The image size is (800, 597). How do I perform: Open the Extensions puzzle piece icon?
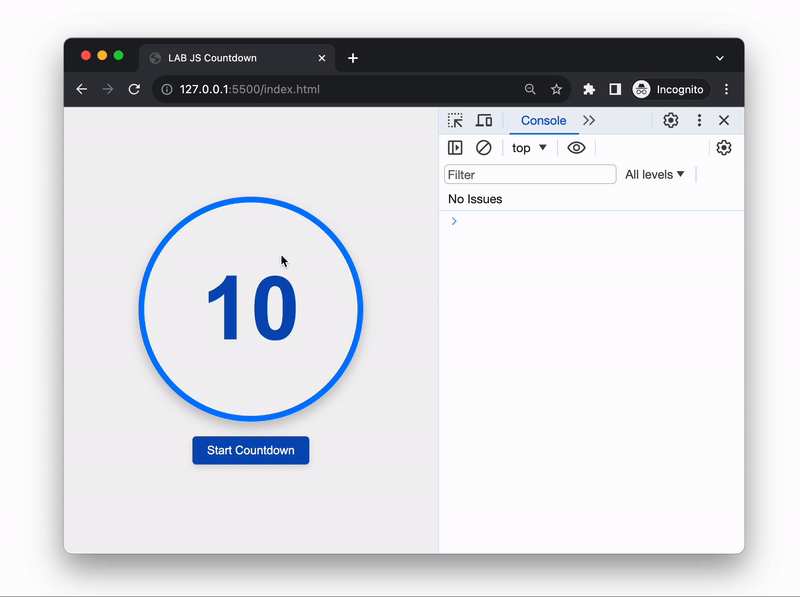[589, 89]
